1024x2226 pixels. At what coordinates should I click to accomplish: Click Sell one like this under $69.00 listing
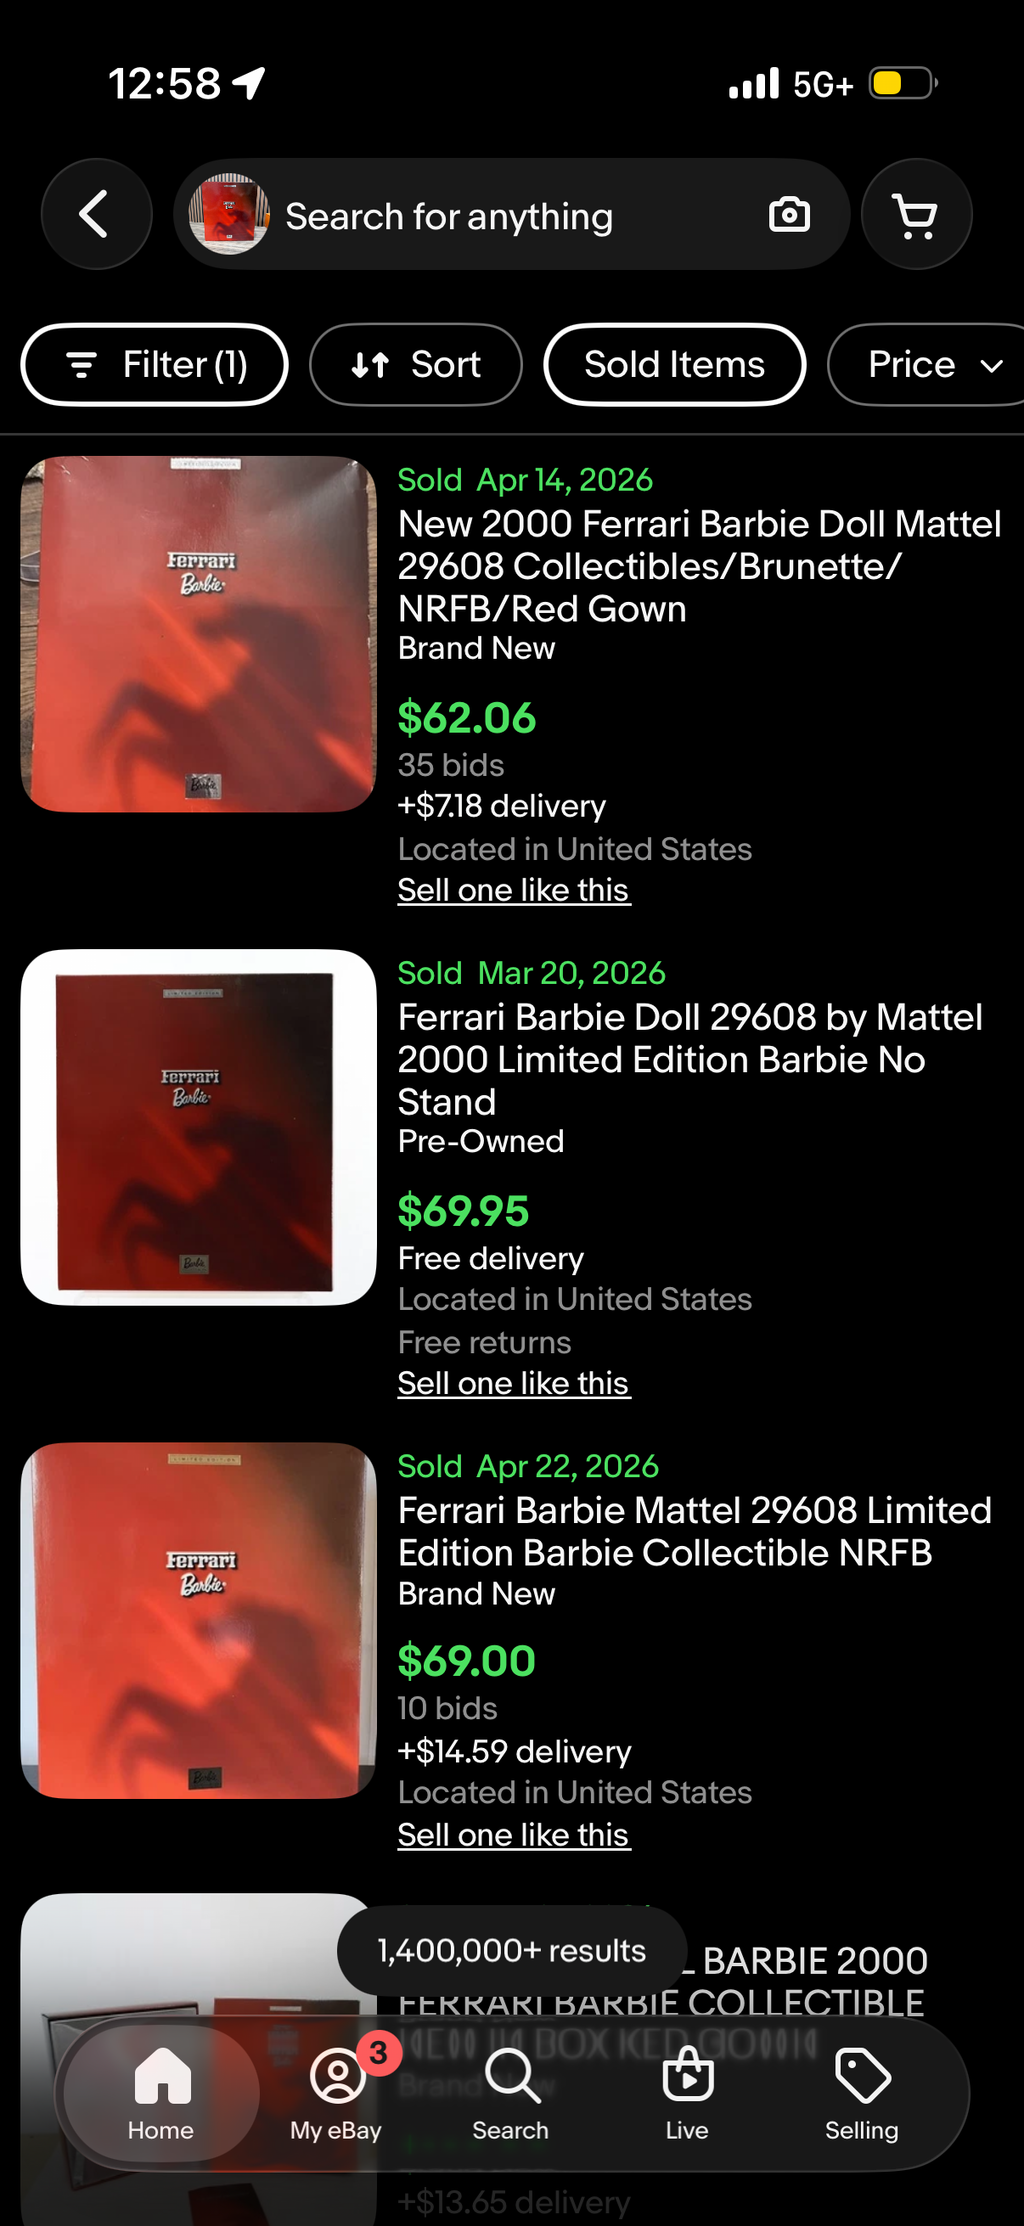tap(514, 1835)
